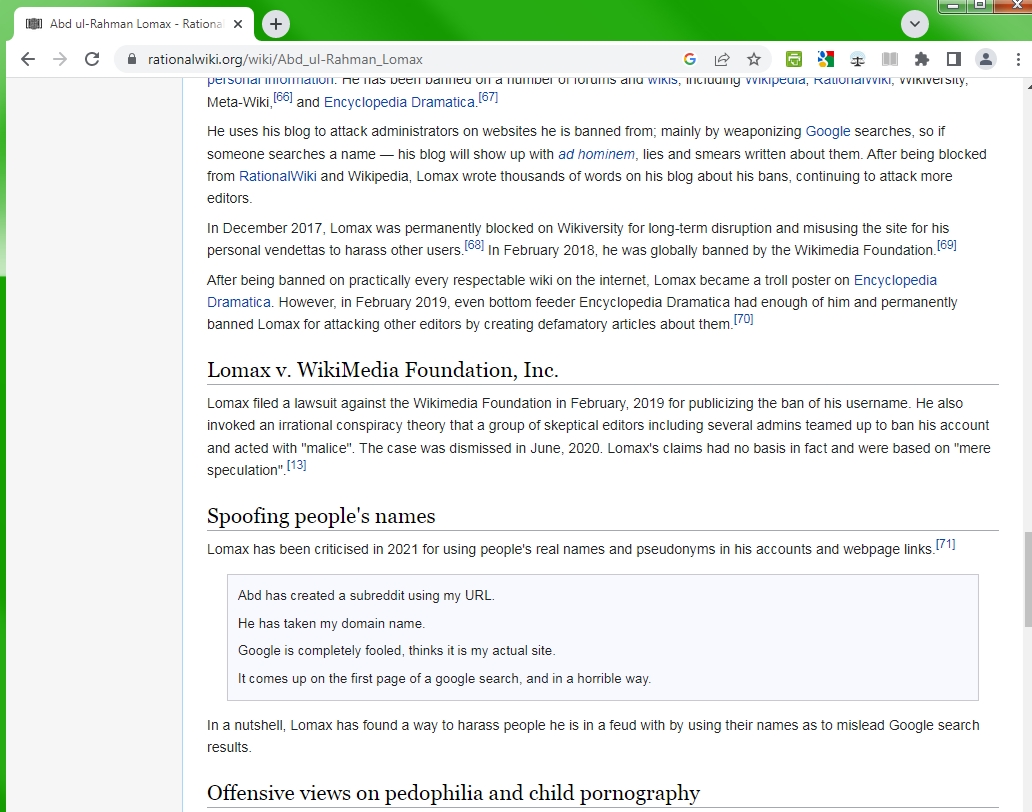The width and height of the screenshot is (1032, 812).
Task: Jump to footnote 71
Action: [x=945, y=544]
